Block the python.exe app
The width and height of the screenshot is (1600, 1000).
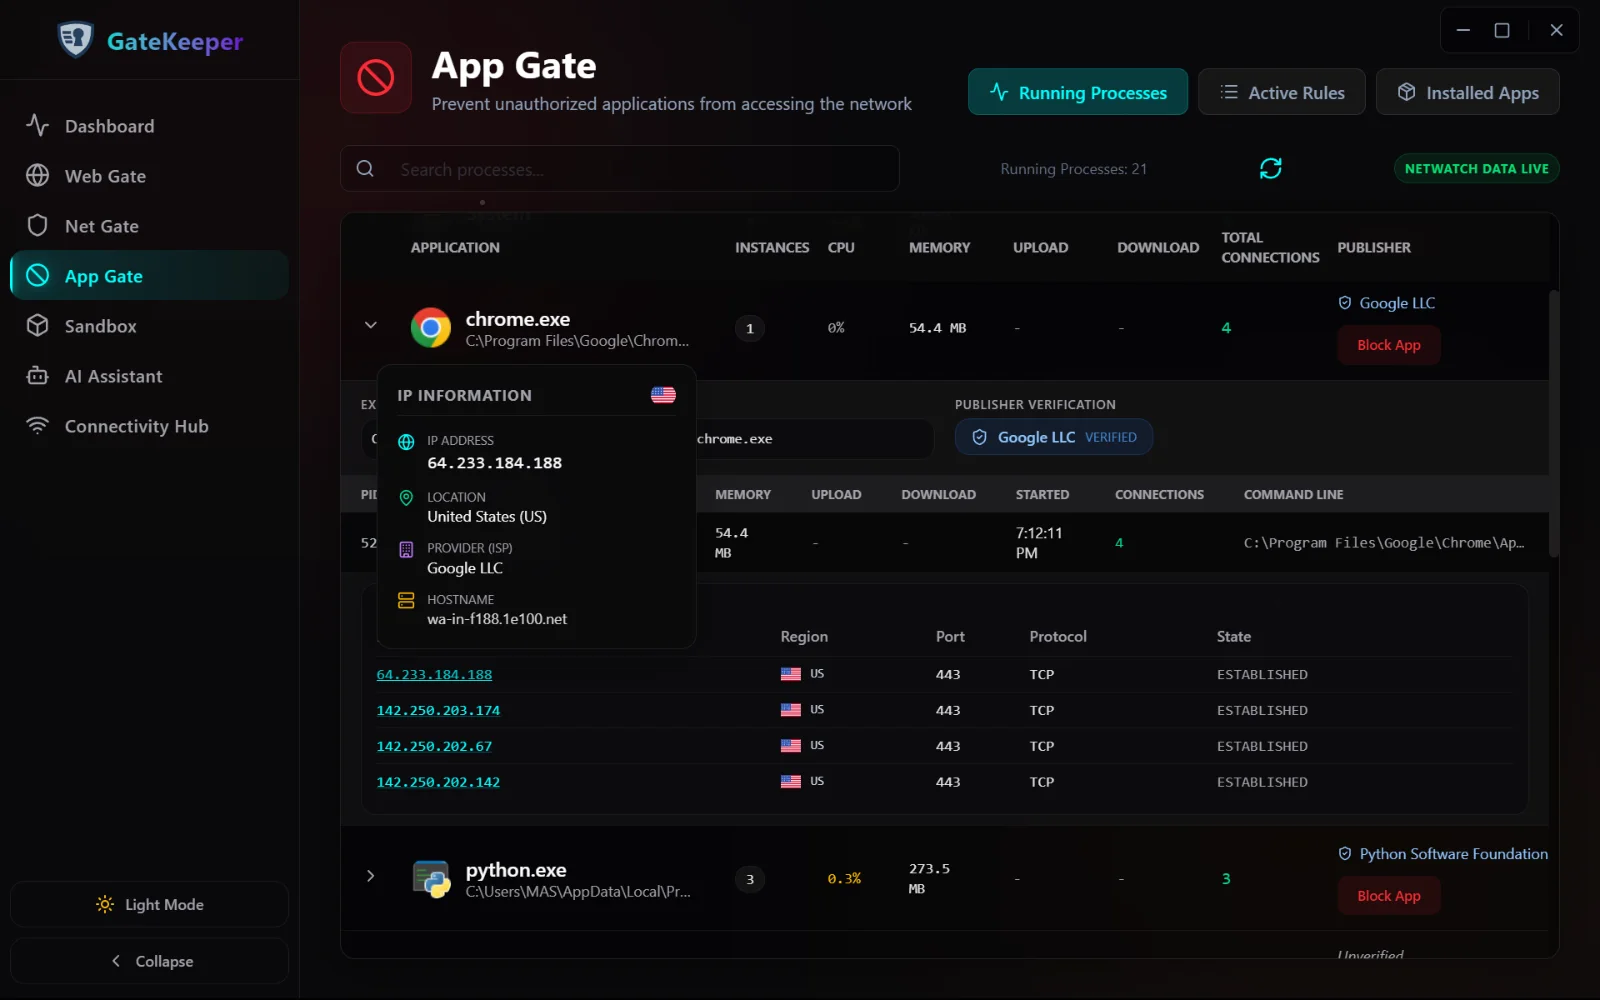(1389, 896)
